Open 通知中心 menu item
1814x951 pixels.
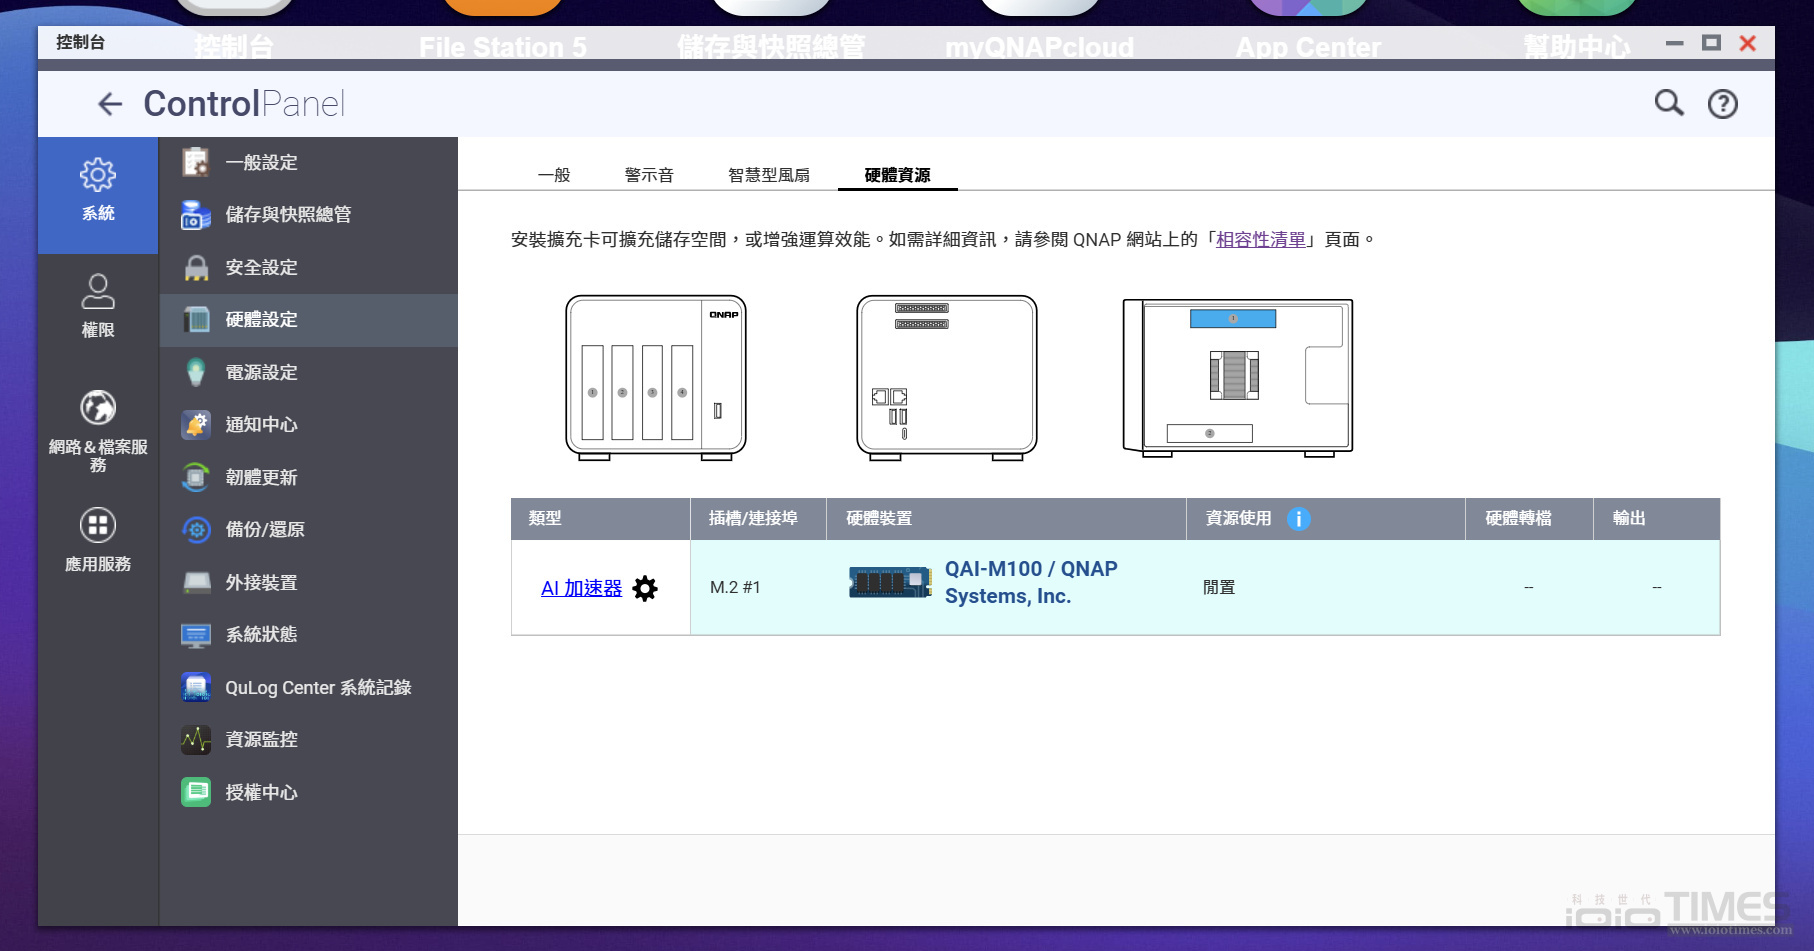pyautogui.click(x=309, y=425)
